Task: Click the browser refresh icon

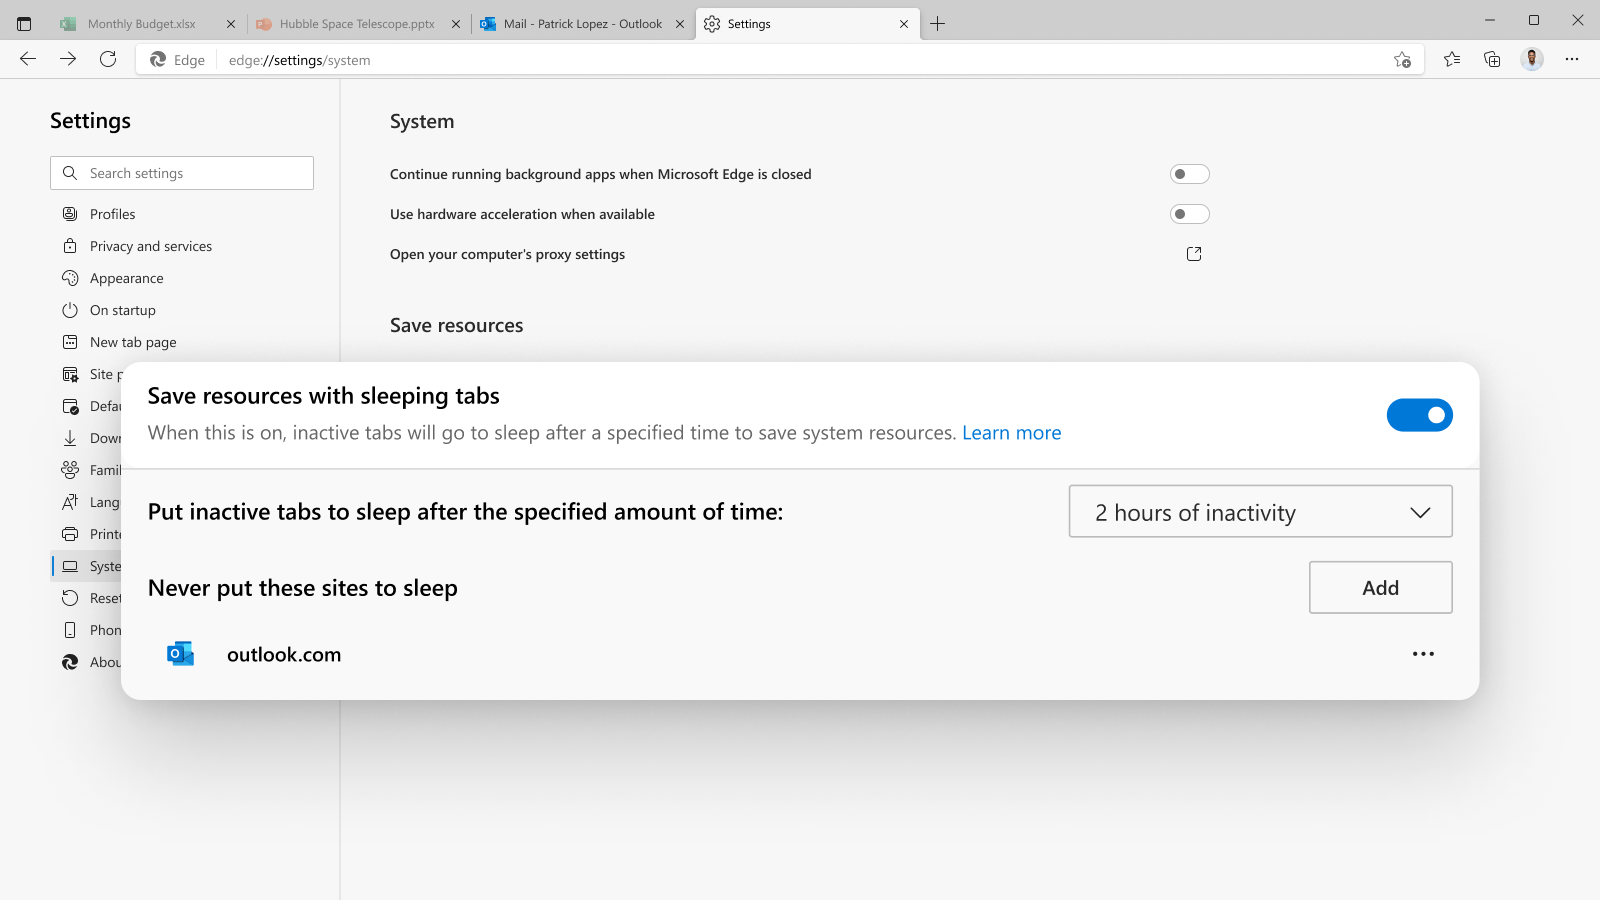Action: click(108, 59)
